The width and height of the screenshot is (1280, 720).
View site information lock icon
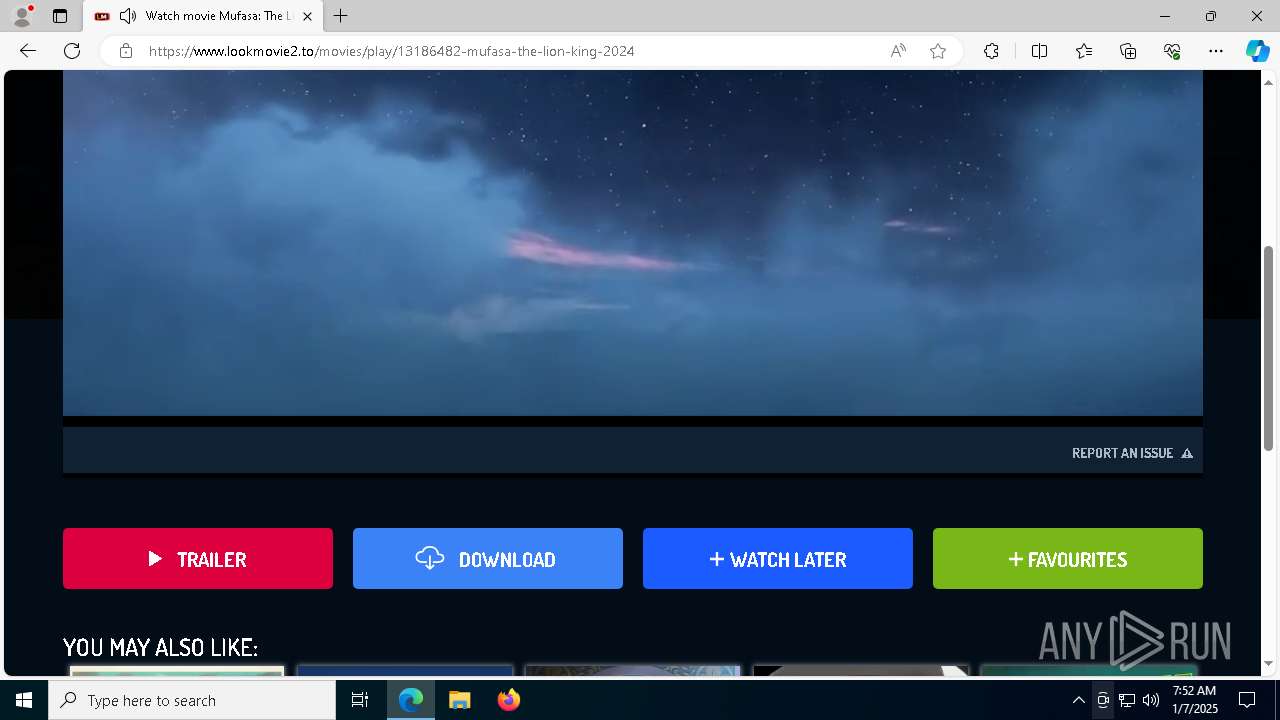(126, 51)
